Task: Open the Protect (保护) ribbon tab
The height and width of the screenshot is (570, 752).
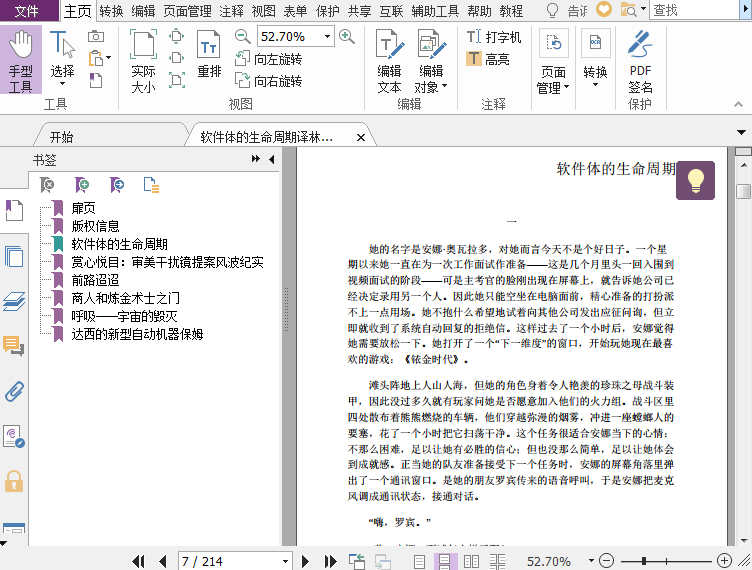Action: pyautogui.click(x=328, y=11)
